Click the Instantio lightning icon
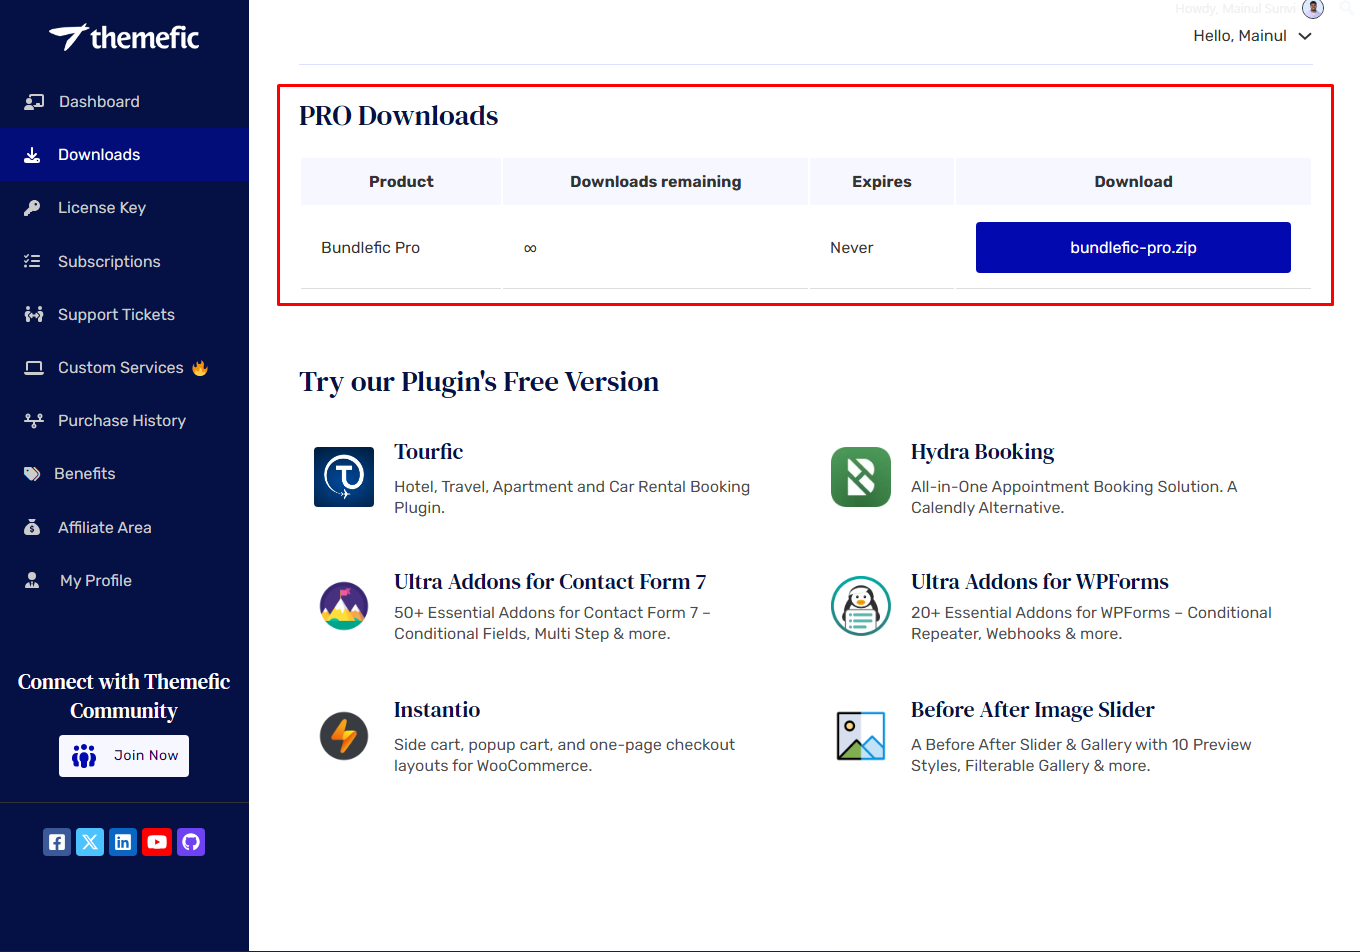This screenshot has width=1360, height=952. coord(344,736)
